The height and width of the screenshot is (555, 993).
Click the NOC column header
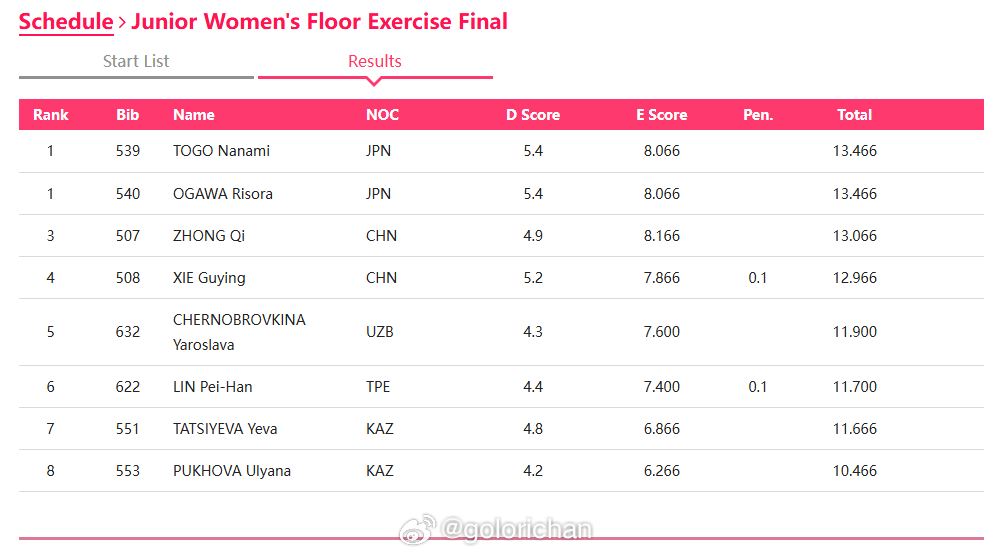[383, 115]
